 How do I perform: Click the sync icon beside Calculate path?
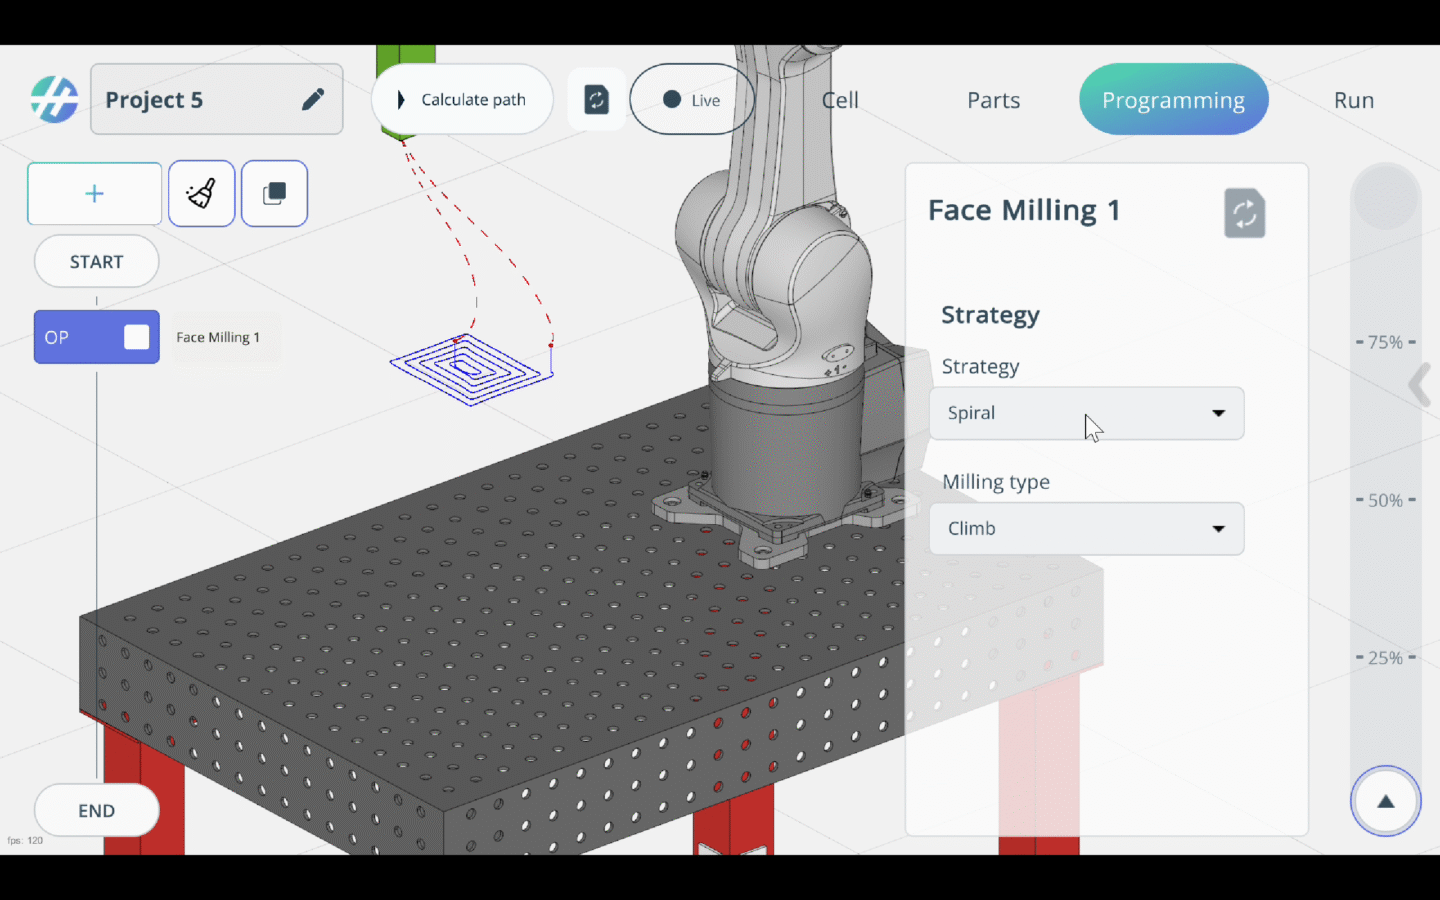point(596,99)
